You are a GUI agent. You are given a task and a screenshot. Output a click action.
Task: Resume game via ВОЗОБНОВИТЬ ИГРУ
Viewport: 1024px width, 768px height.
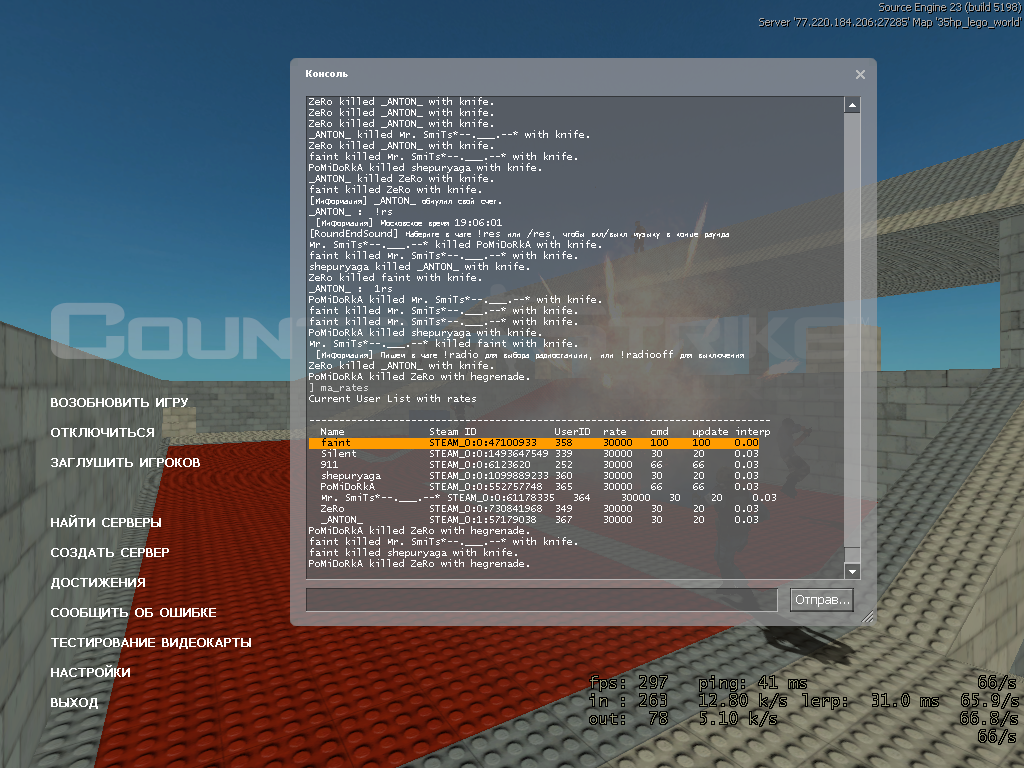point(120,402)
